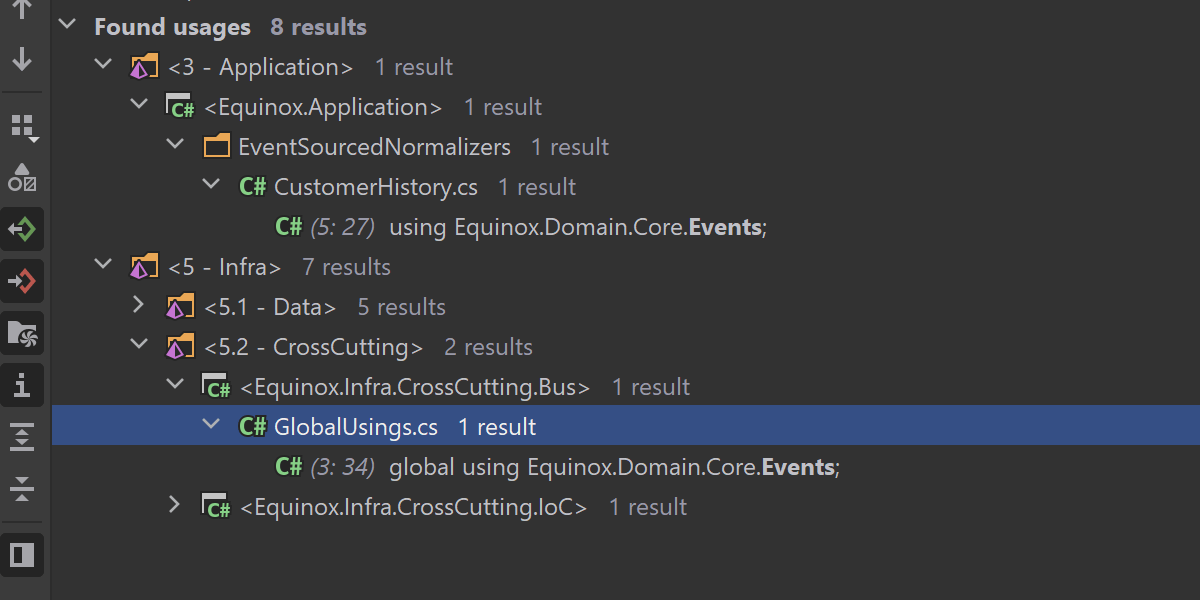Collapse the '3 - Application' folder chevron
This screenshot has width=1200, height=600.
103,66
